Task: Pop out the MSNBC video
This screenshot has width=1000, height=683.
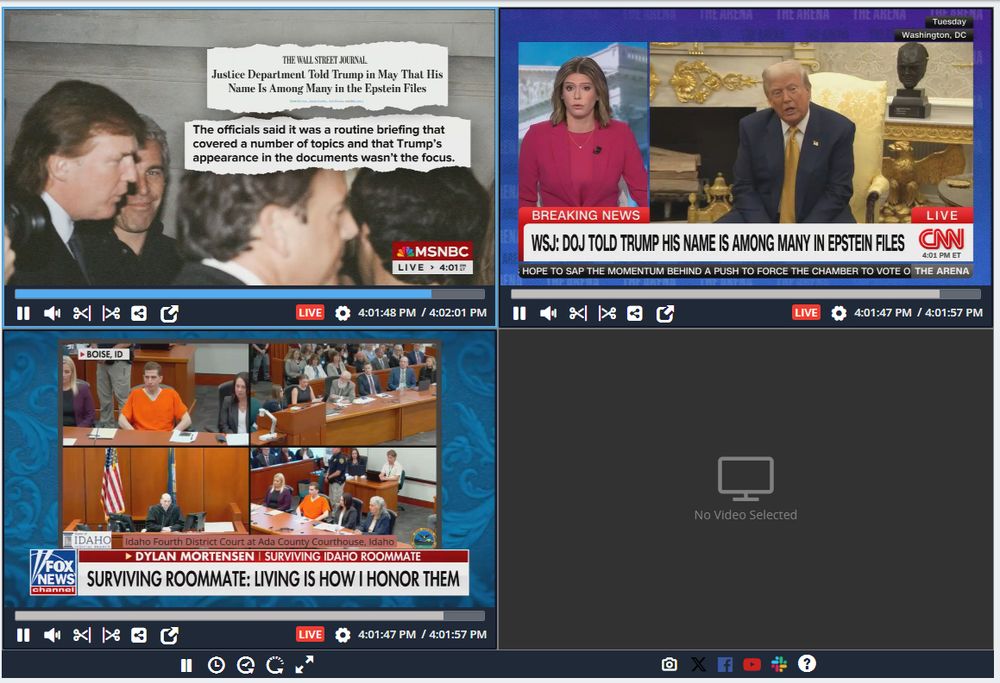Action: pyautogui.click(x=169, y=313)
